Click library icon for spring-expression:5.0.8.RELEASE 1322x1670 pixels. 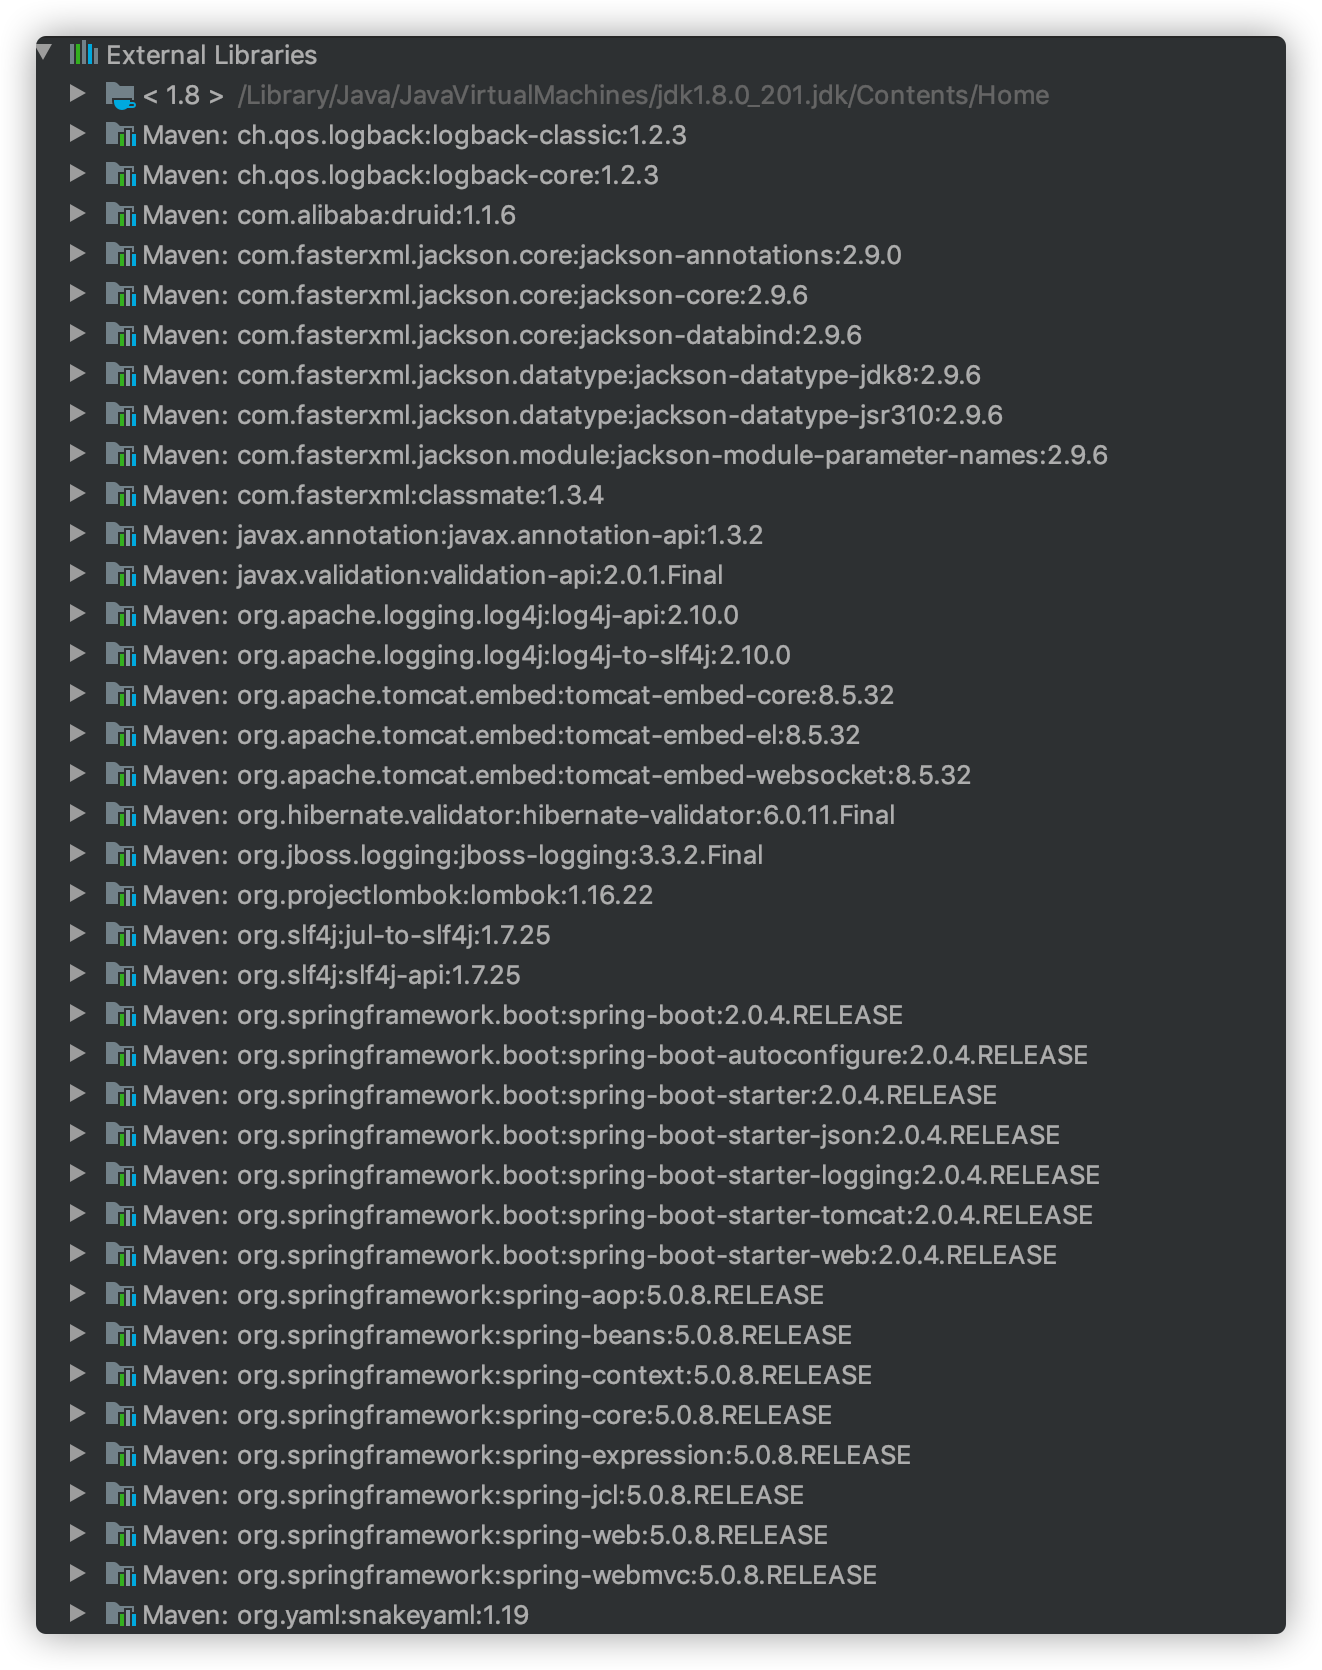point(120,1455)
